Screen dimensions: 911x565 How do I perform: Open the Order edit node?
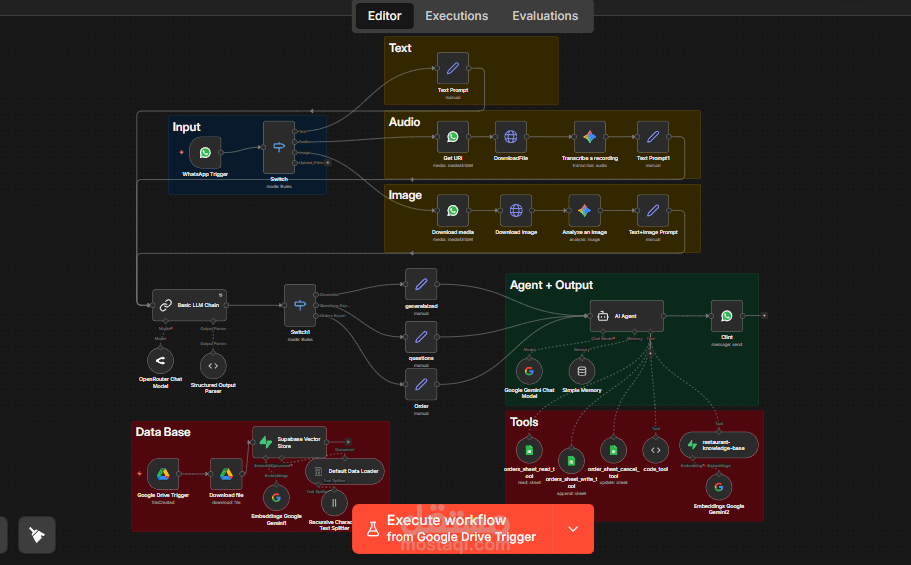421,385
